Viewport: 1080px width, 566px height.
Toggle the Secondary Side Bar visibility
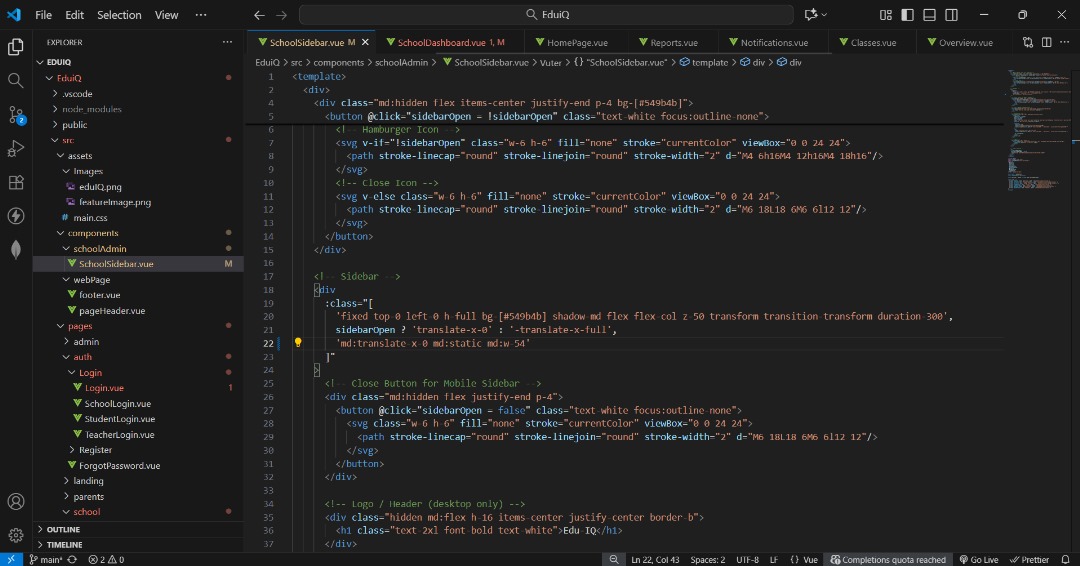pyautogui.click(x=951, y=14)
